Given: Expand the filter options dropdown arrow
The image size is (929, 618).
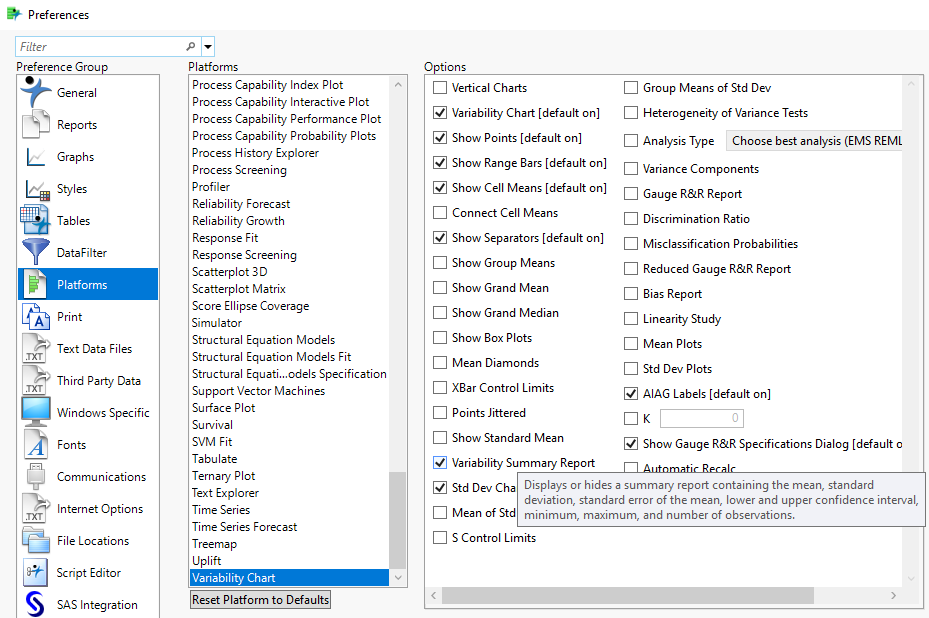Looking at the screenshot, I should pos(208,47).
